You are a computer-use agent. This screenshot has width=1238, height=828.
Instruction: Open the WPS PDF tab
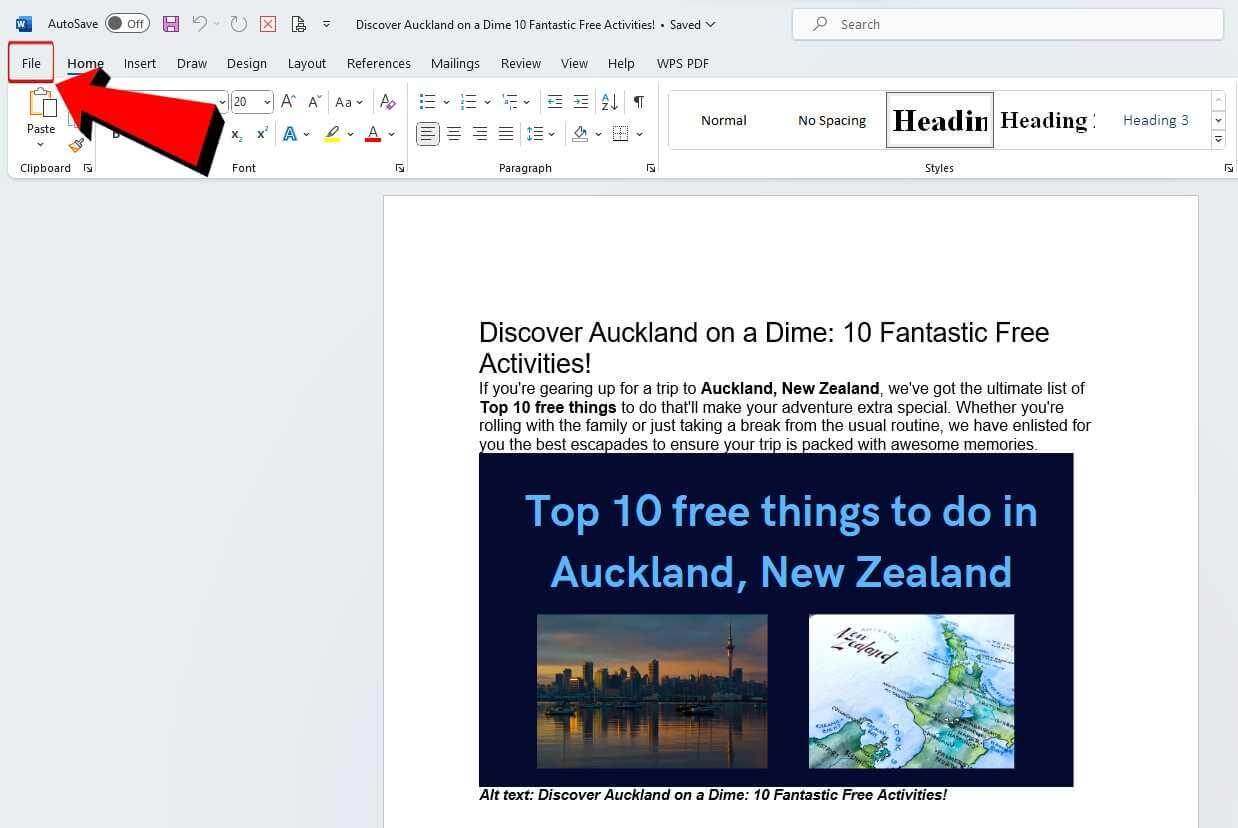682,63
